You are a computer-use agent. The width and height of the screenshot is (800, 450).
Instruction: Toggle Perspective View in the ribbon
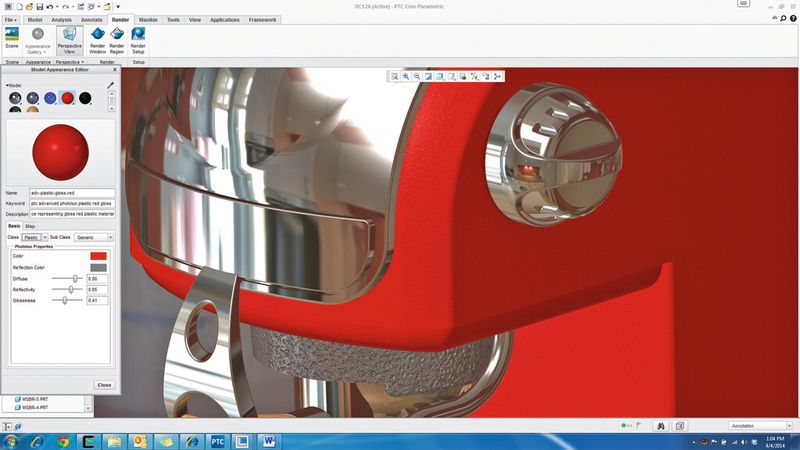point(69,41)
